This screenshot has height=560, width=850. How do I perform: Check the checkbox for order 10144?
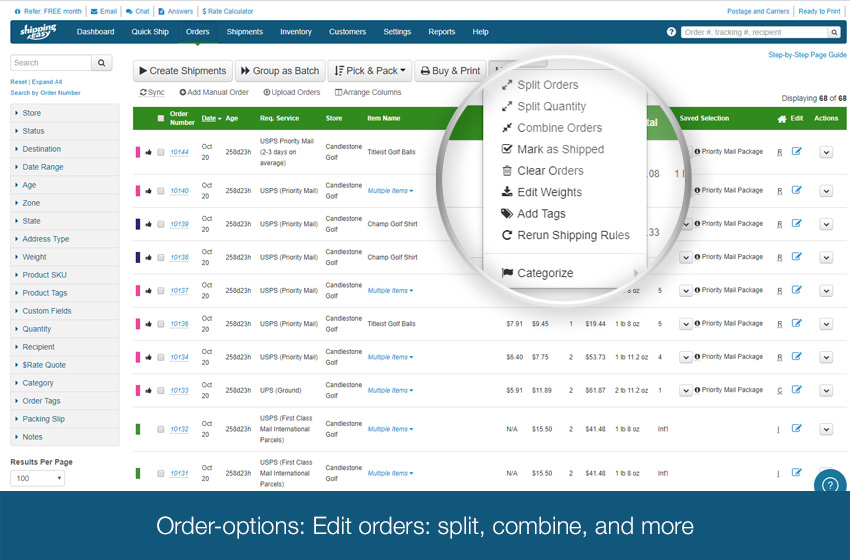pos(160,152)
